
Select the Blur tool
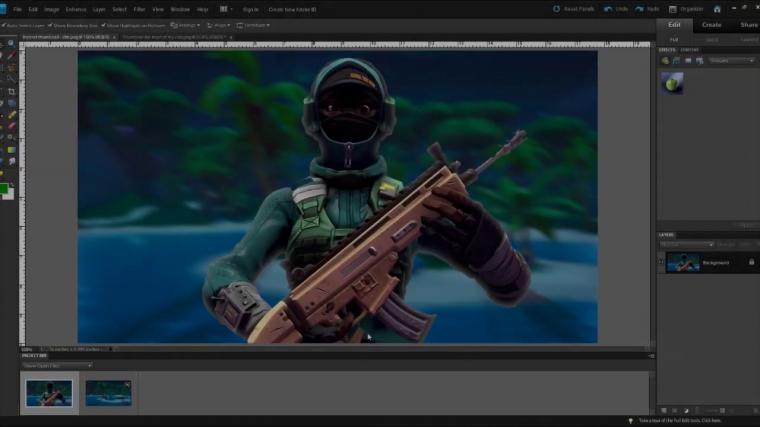point(11,161)
